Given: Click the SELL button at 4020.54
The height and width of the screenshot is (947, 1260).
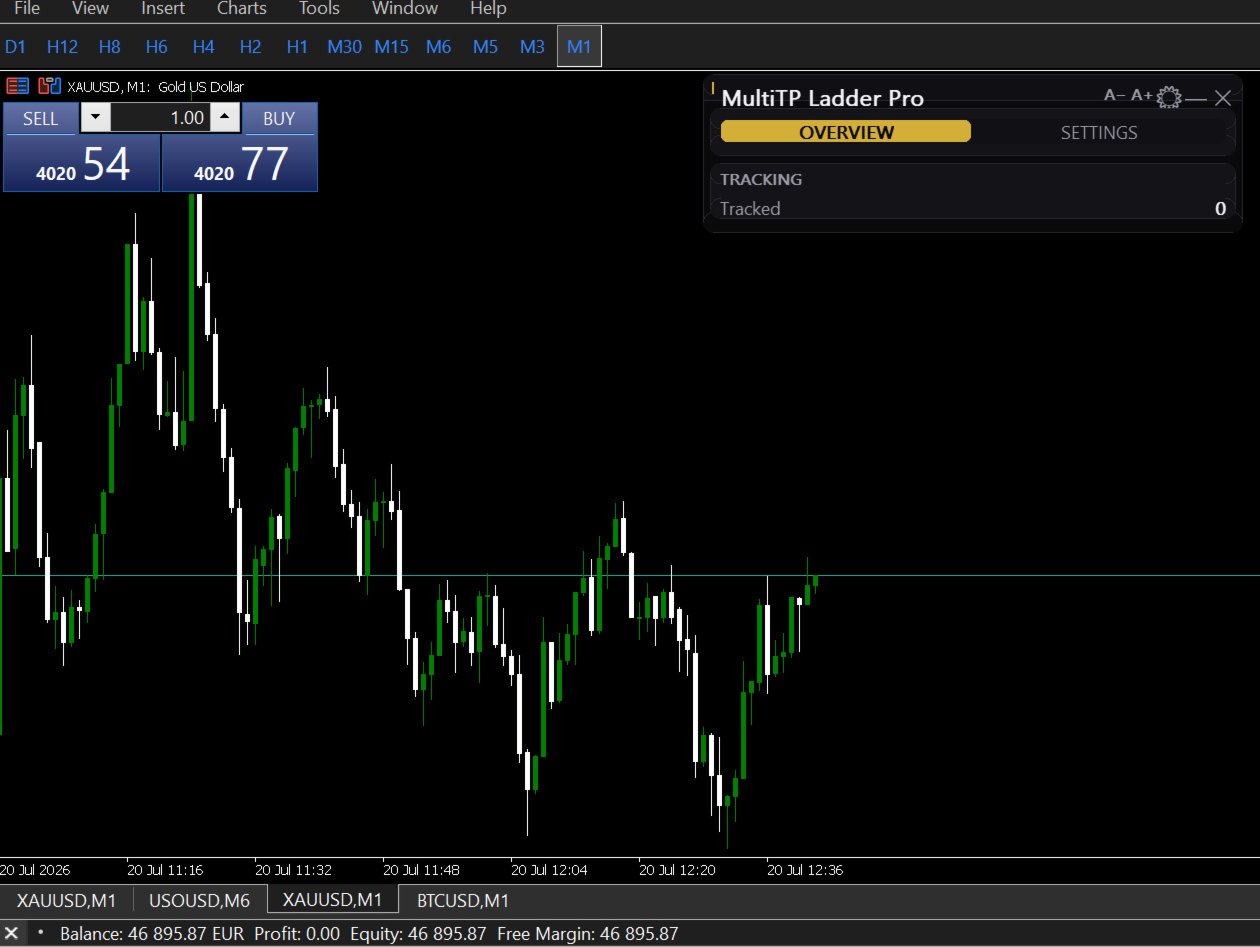Looking at the screenshot, I should [x=82, y=147].
